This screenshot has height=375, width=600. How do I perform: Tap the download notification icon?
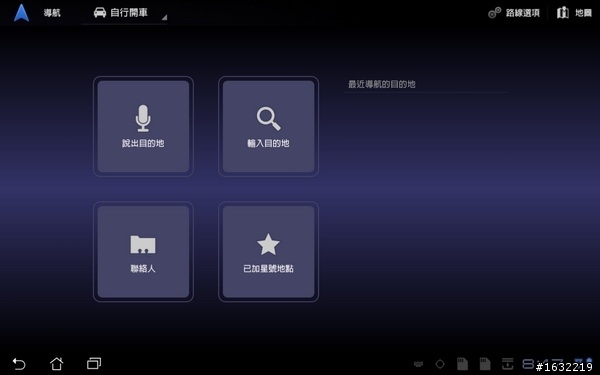coord(508,364)
